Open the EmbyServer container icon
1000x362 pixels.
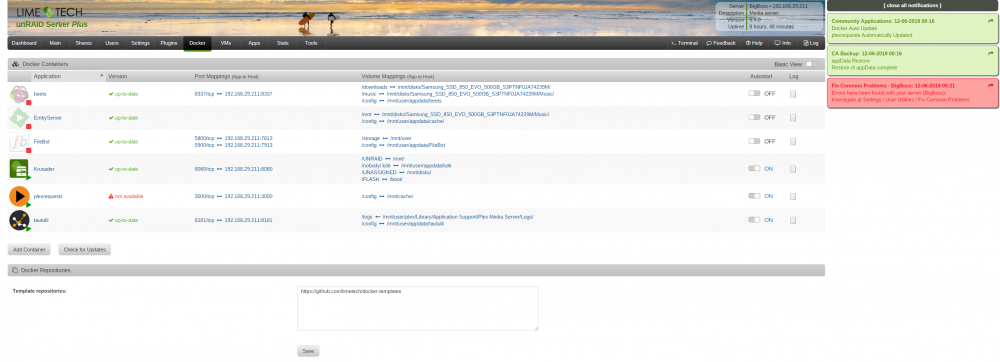click(19, 118)
